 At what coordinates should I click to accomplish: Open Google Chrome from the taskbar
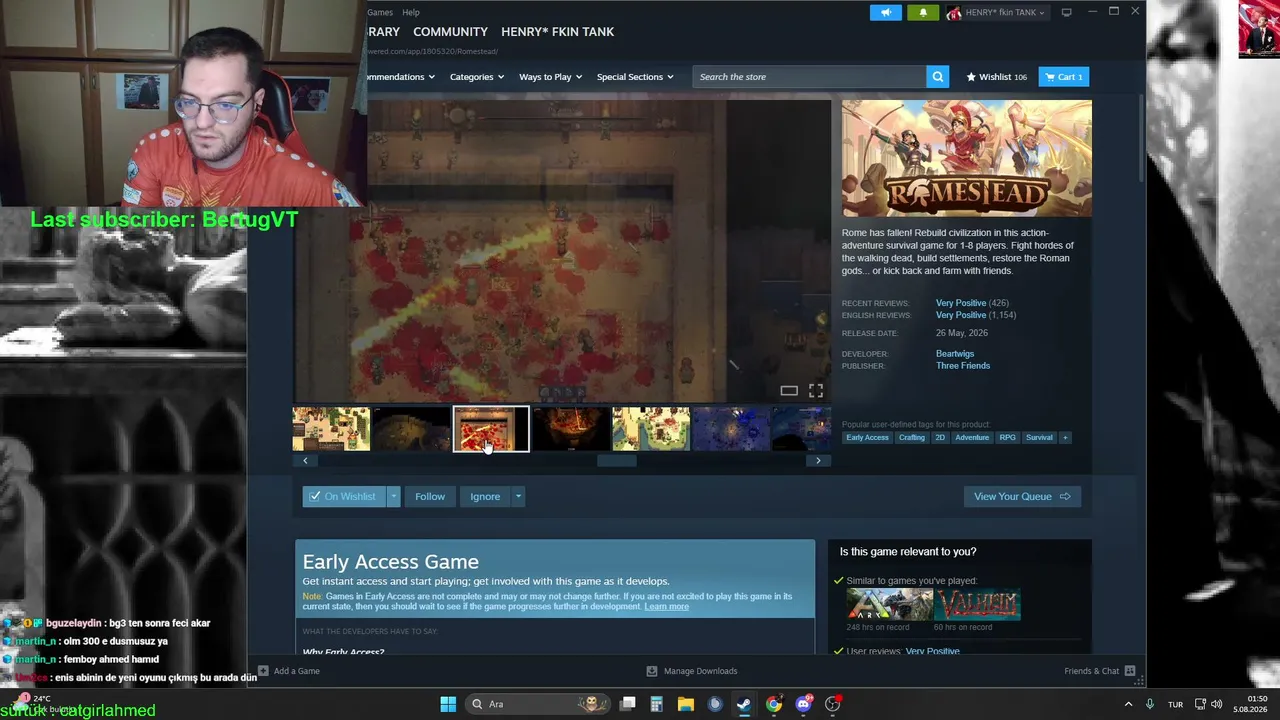[774, 704]
